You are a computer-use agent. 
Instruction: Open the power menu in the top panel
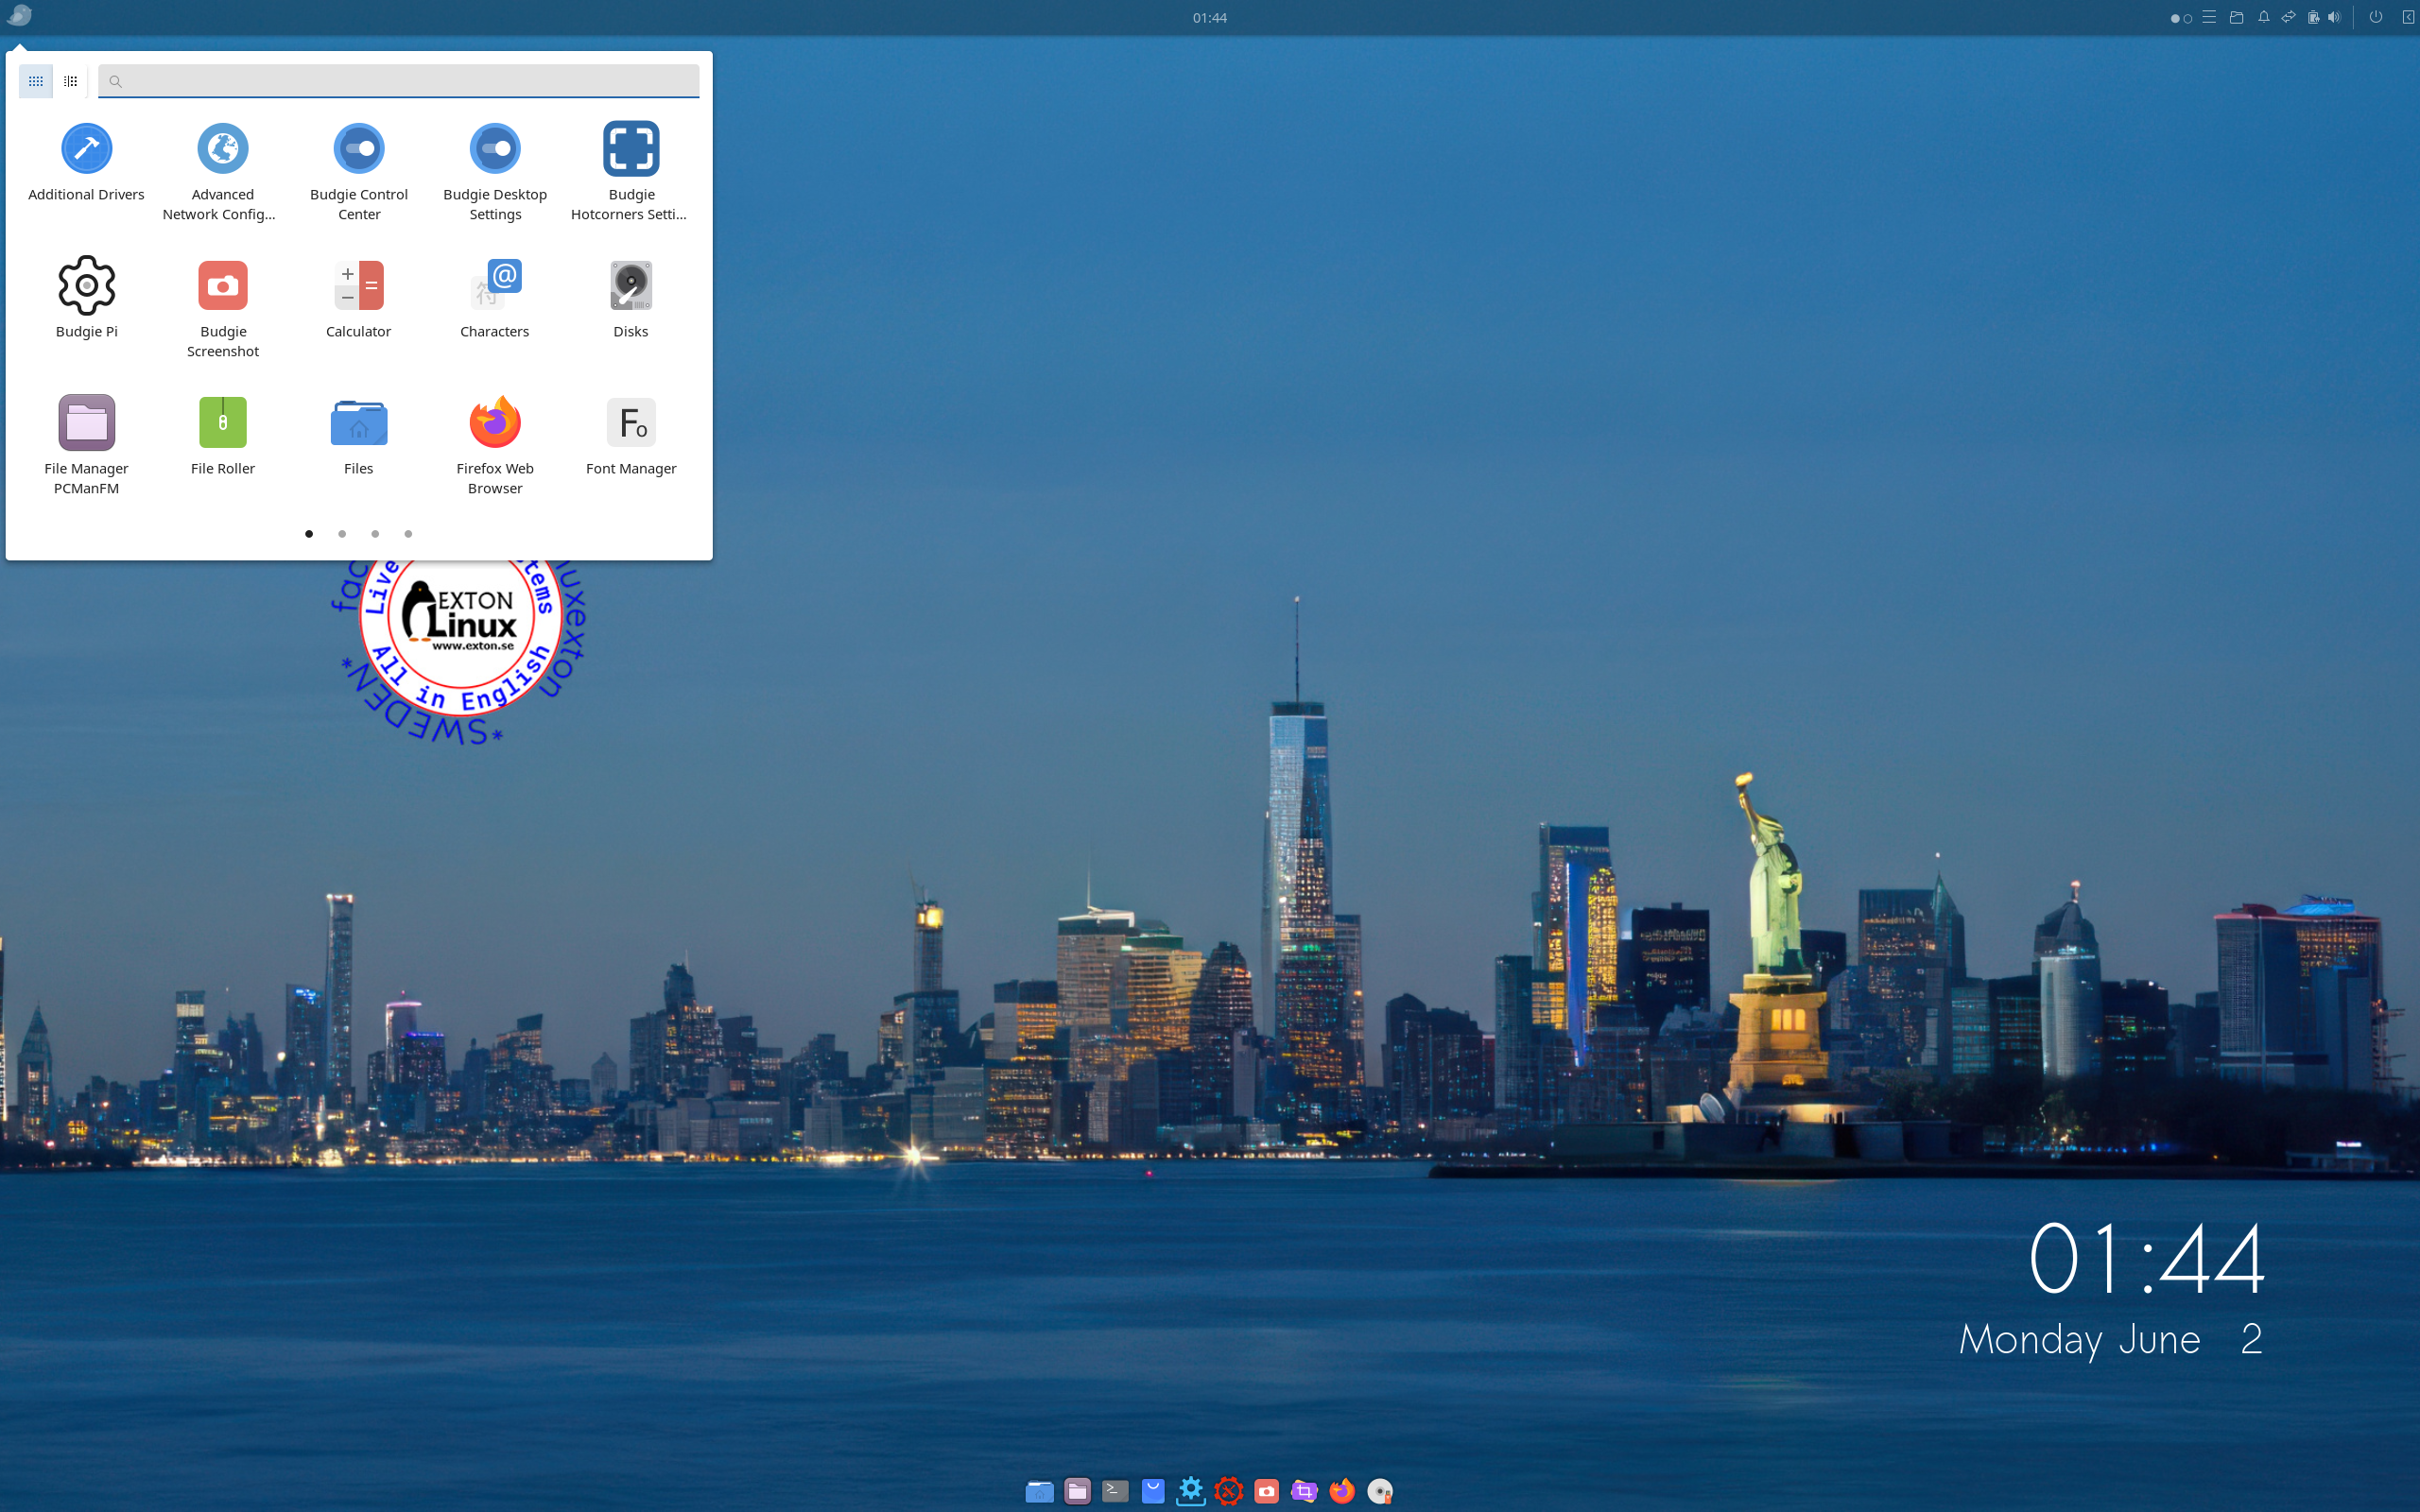pyautogui.click(x=2376, y=17)
